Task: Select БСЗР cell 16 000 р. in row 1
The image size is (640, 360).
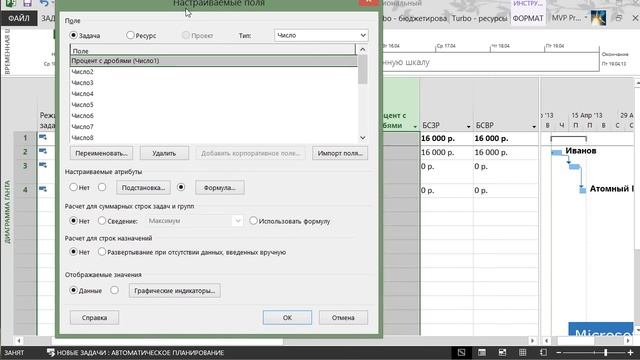Action: 447,138
